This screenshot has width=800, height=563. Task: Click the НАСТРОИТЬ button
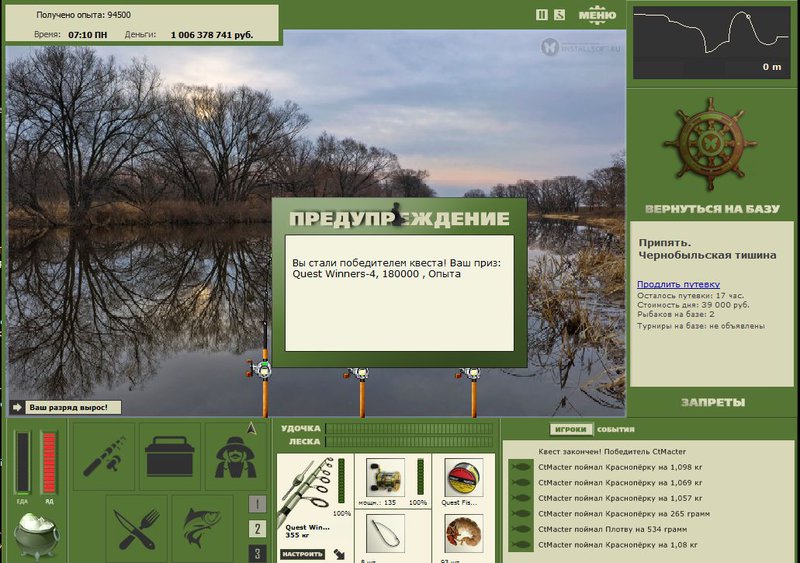tap(303, 554)
